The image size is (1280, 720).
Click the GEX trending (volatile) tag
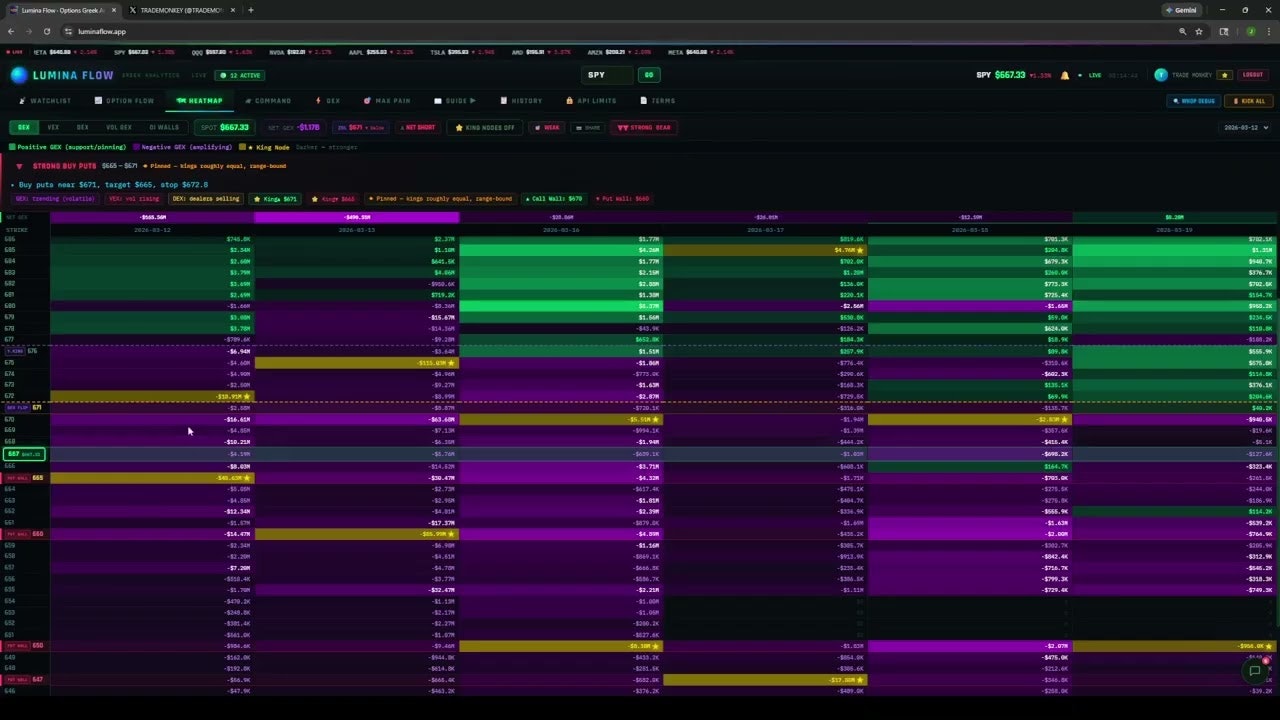coord(54,199)
